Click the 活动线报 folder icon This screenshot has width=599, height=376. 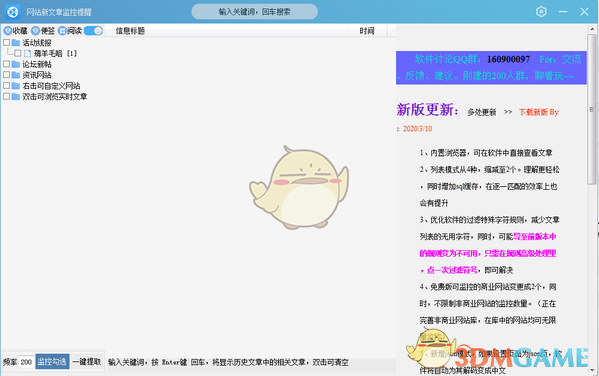16,42
